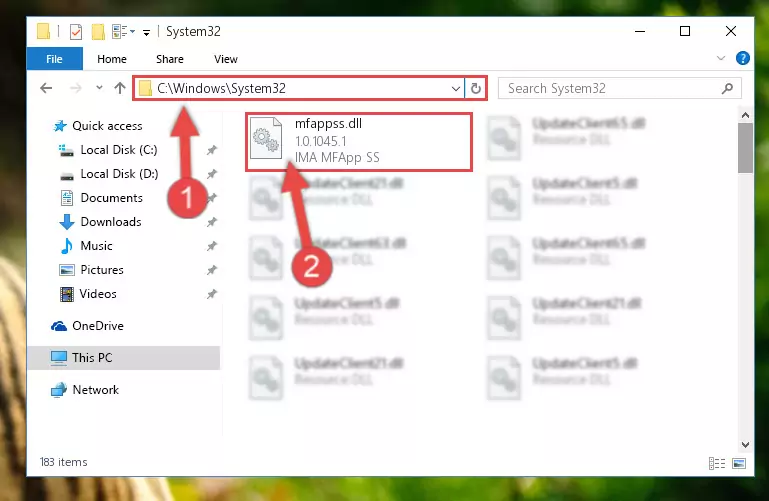Click the pin icon next to Videos
769x501 pixels.
pos(211,294)
